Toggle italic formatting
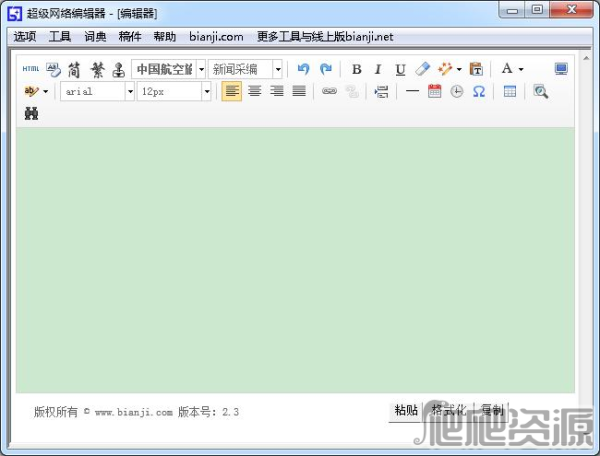Viewport: 600px width, 456px height. [x=378, y=69]
